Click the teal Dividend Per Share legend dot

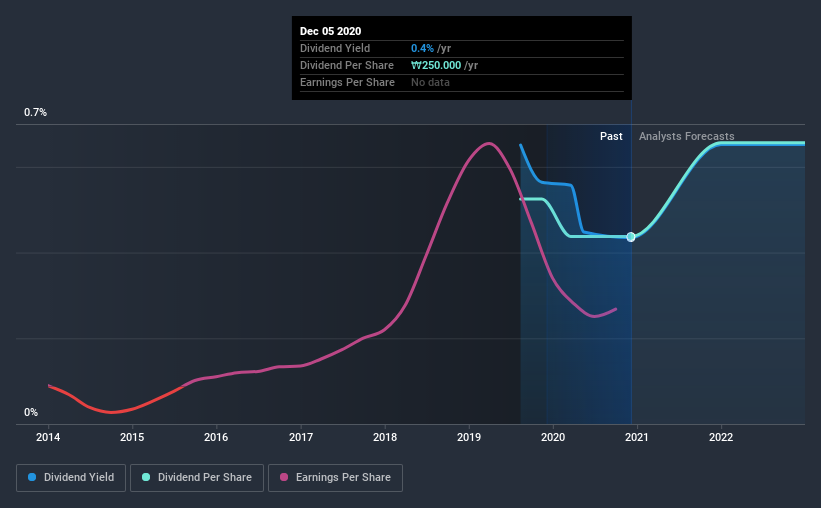146,477
